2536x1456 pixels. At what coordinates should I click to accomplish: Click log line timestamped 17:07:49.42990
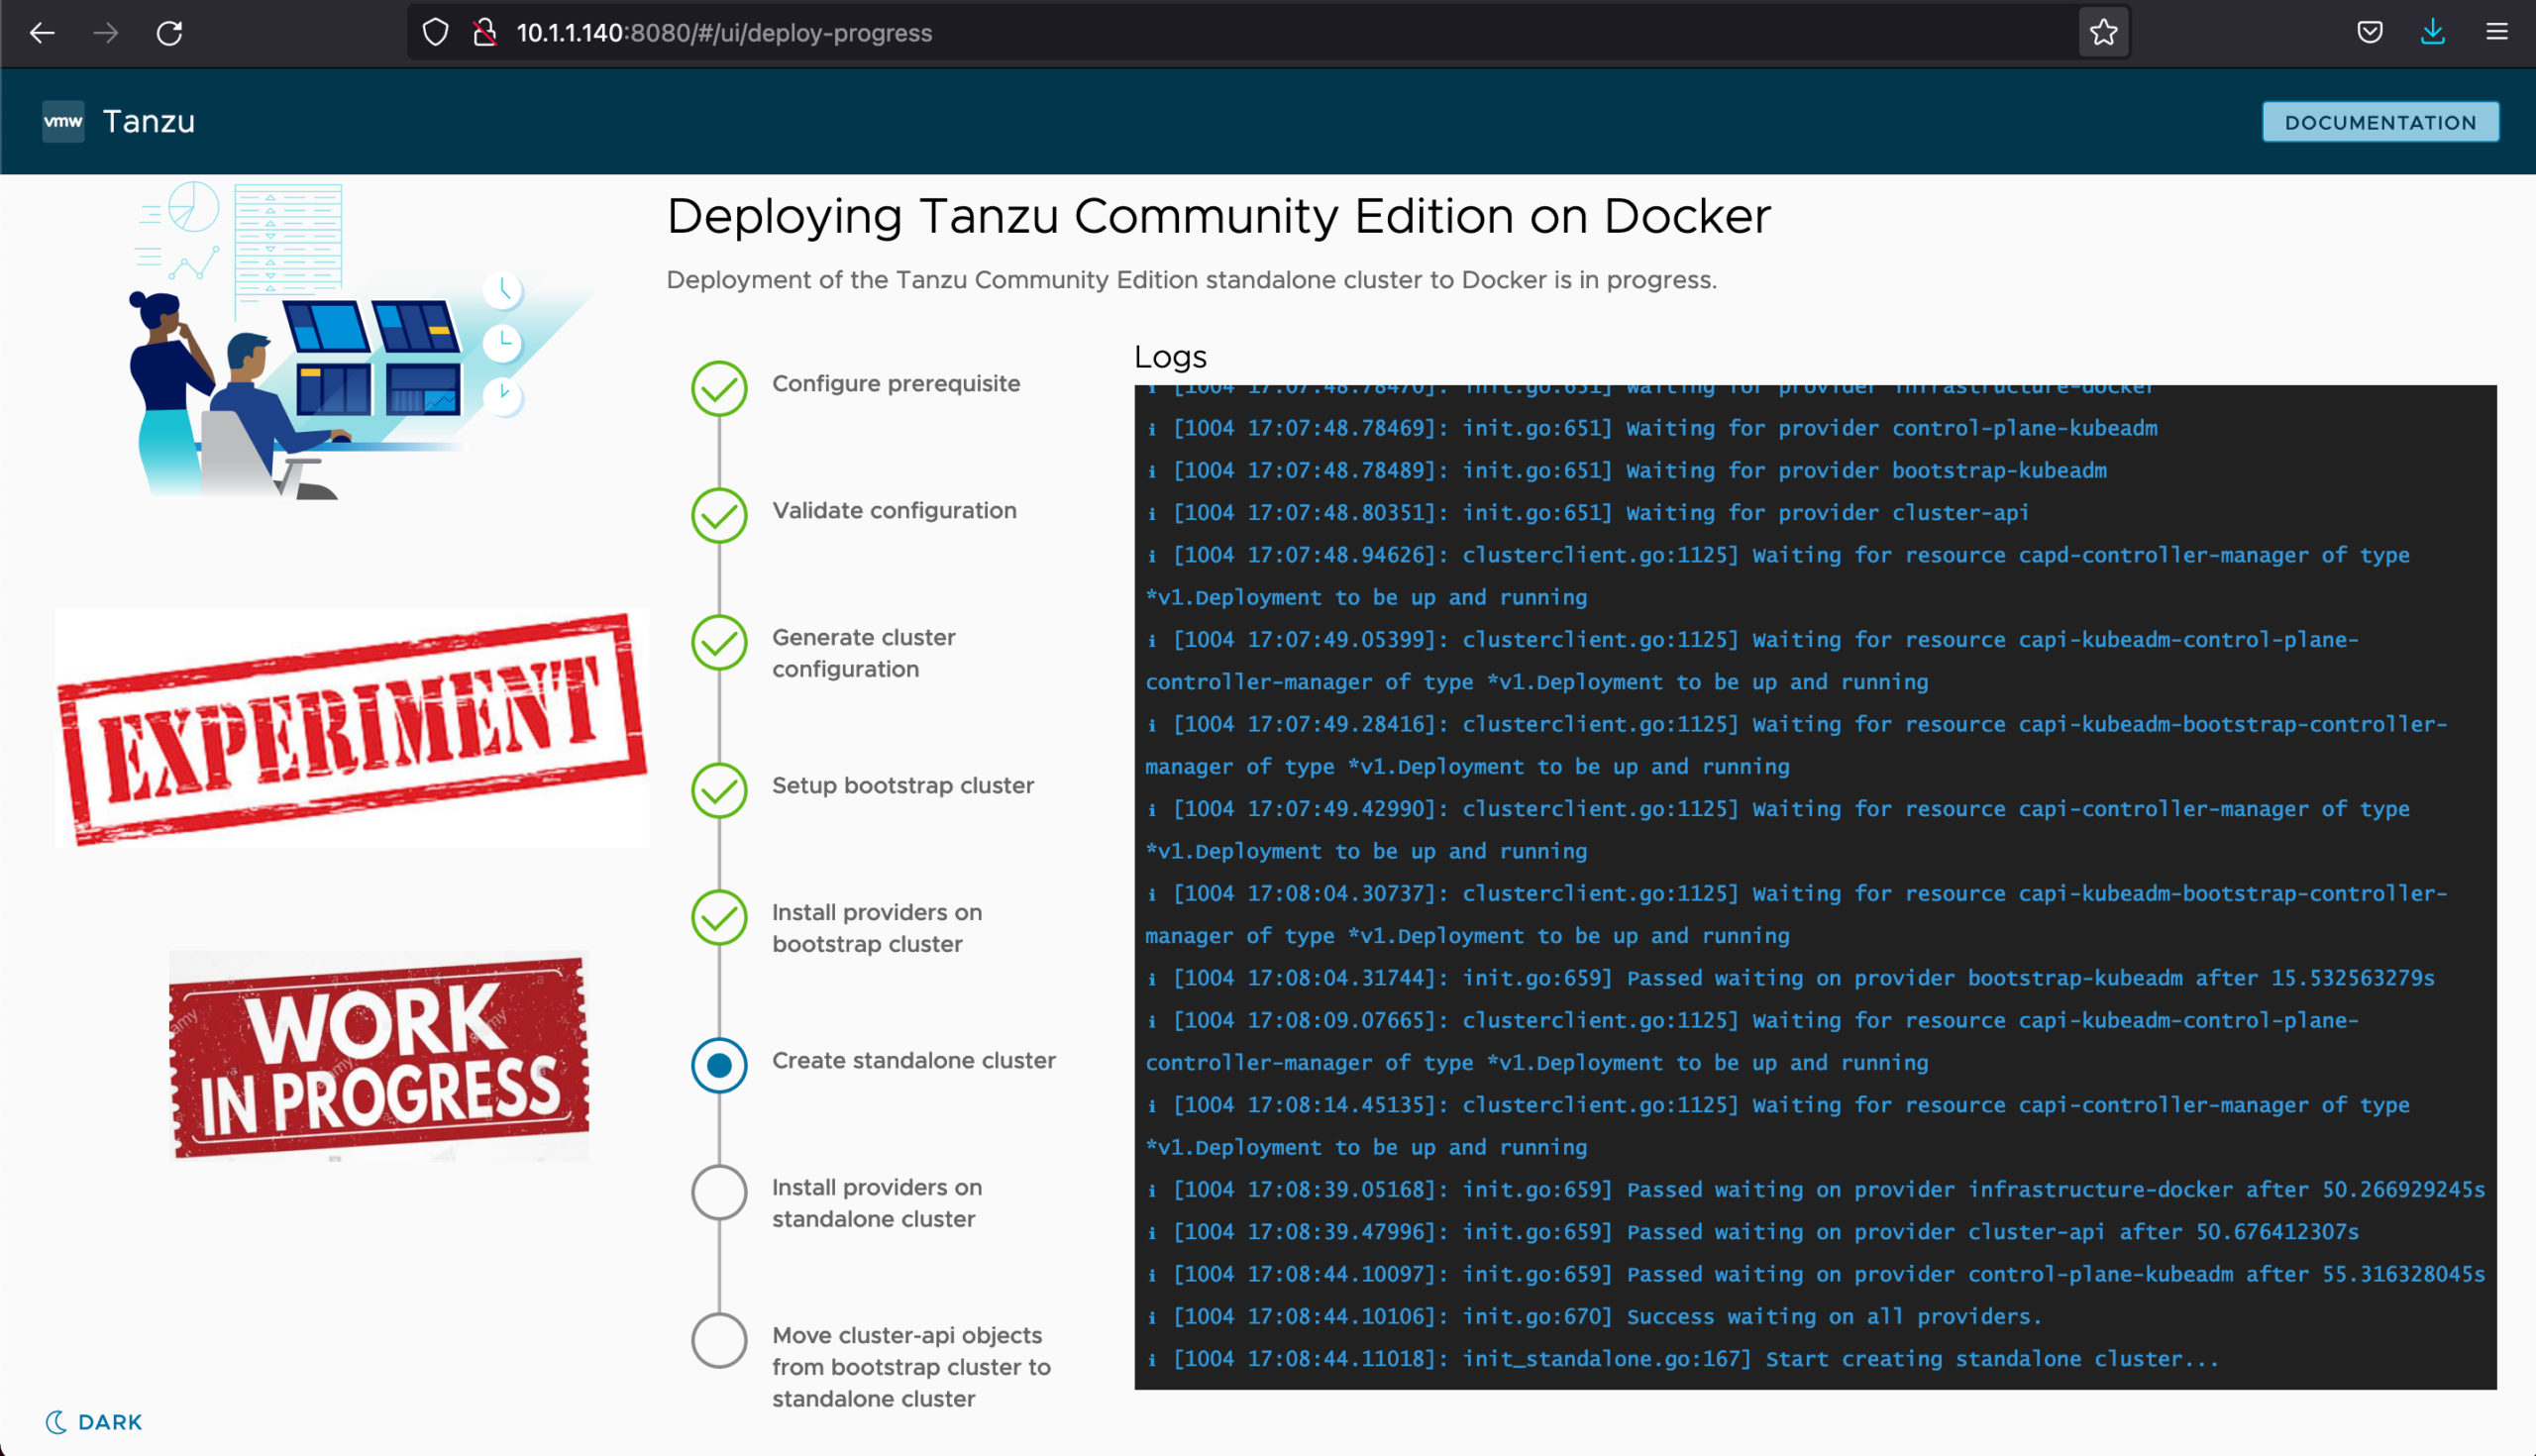coord(1778,830)
